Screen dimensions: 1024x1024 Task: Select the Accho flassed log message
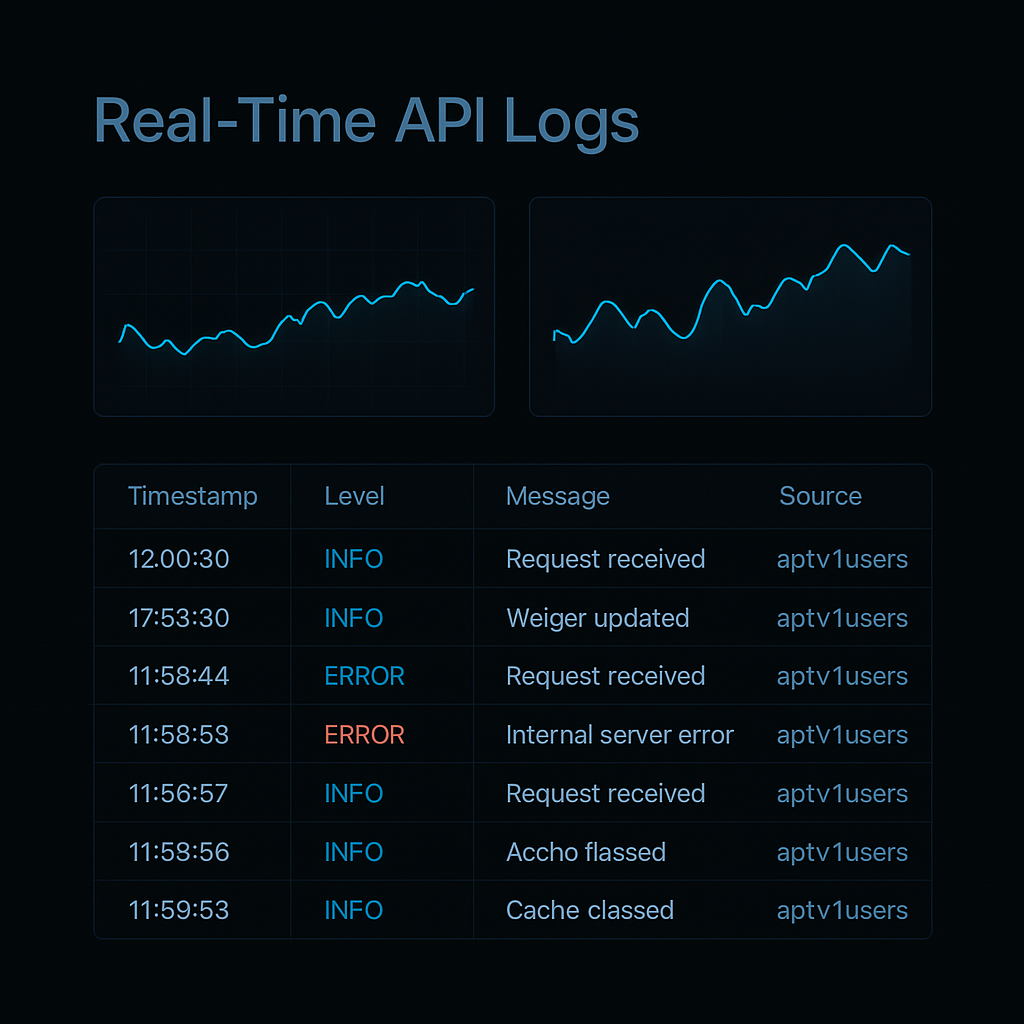(x=586, y=852)
